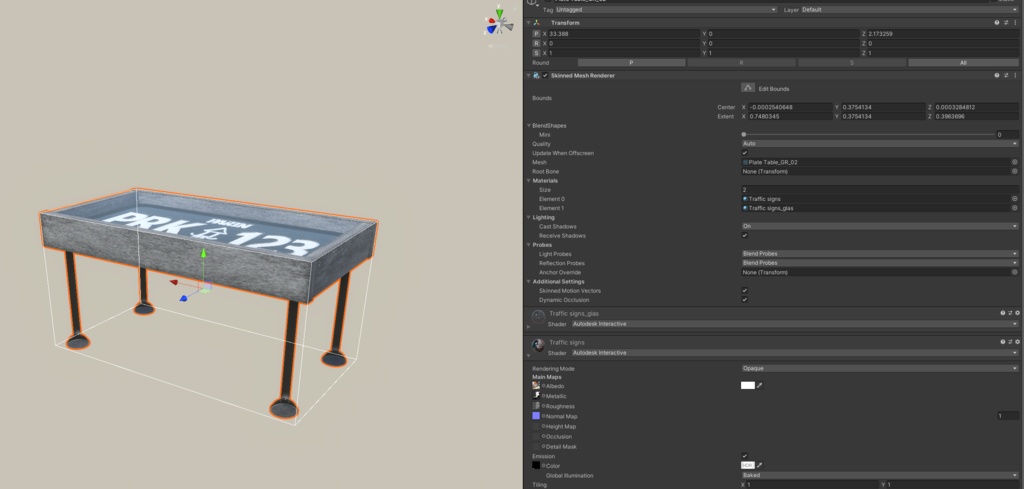This screenshot has width=1024, height=489.
Task: Click the Position X field showing 33.388
Action: coord(624,34)
